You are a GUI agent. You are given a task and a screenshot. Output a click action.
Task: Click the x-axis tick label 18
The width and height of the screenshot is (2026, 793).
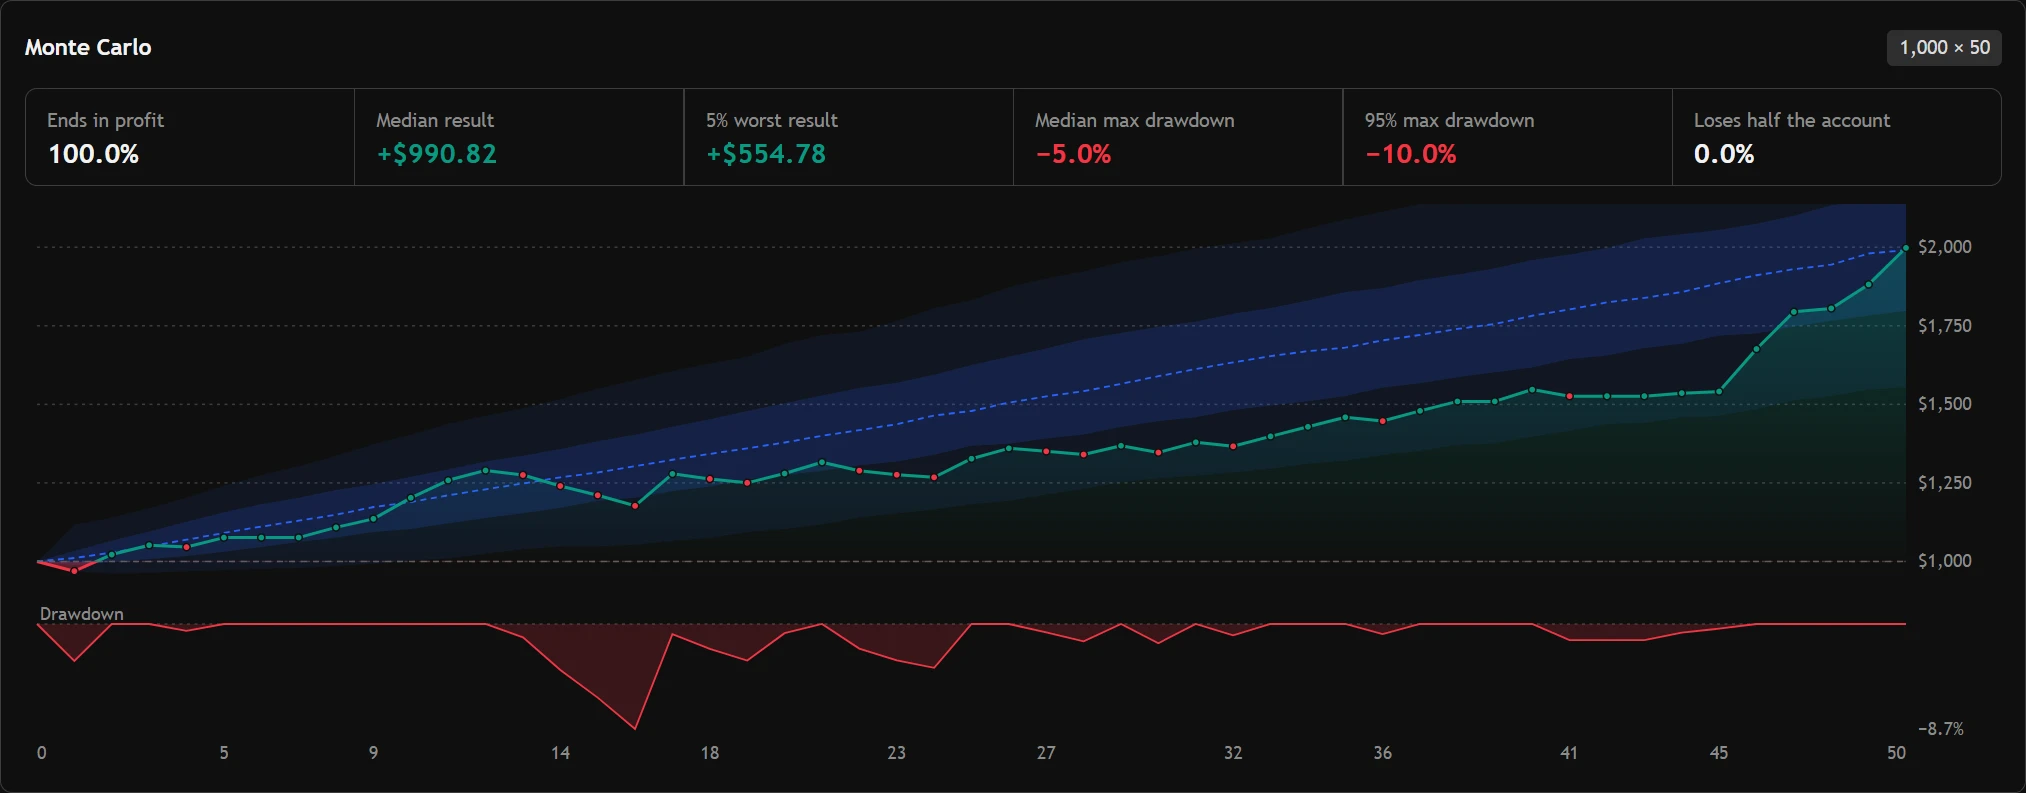pos(709,753)
